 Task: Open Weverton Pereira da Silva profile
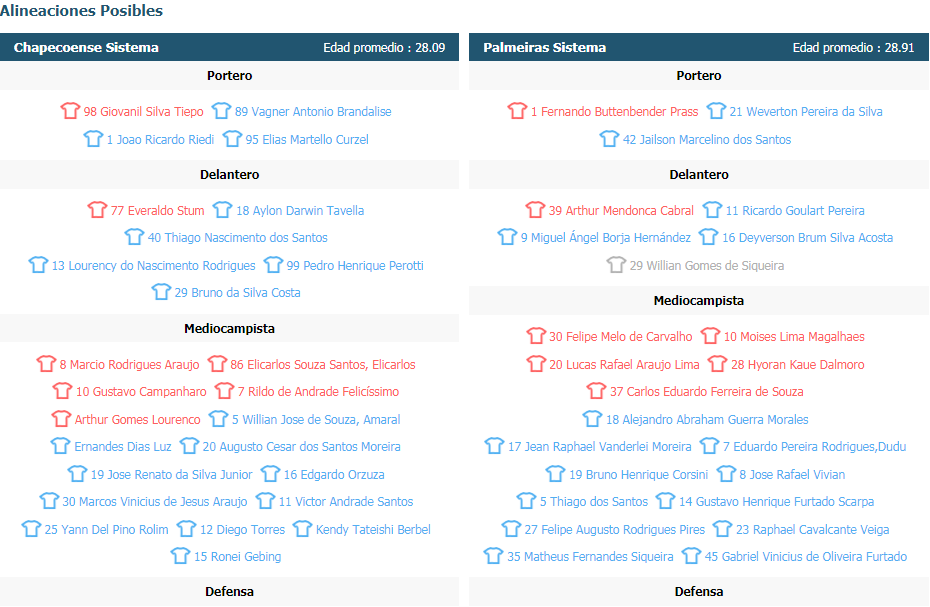click(x=806, y=112)
